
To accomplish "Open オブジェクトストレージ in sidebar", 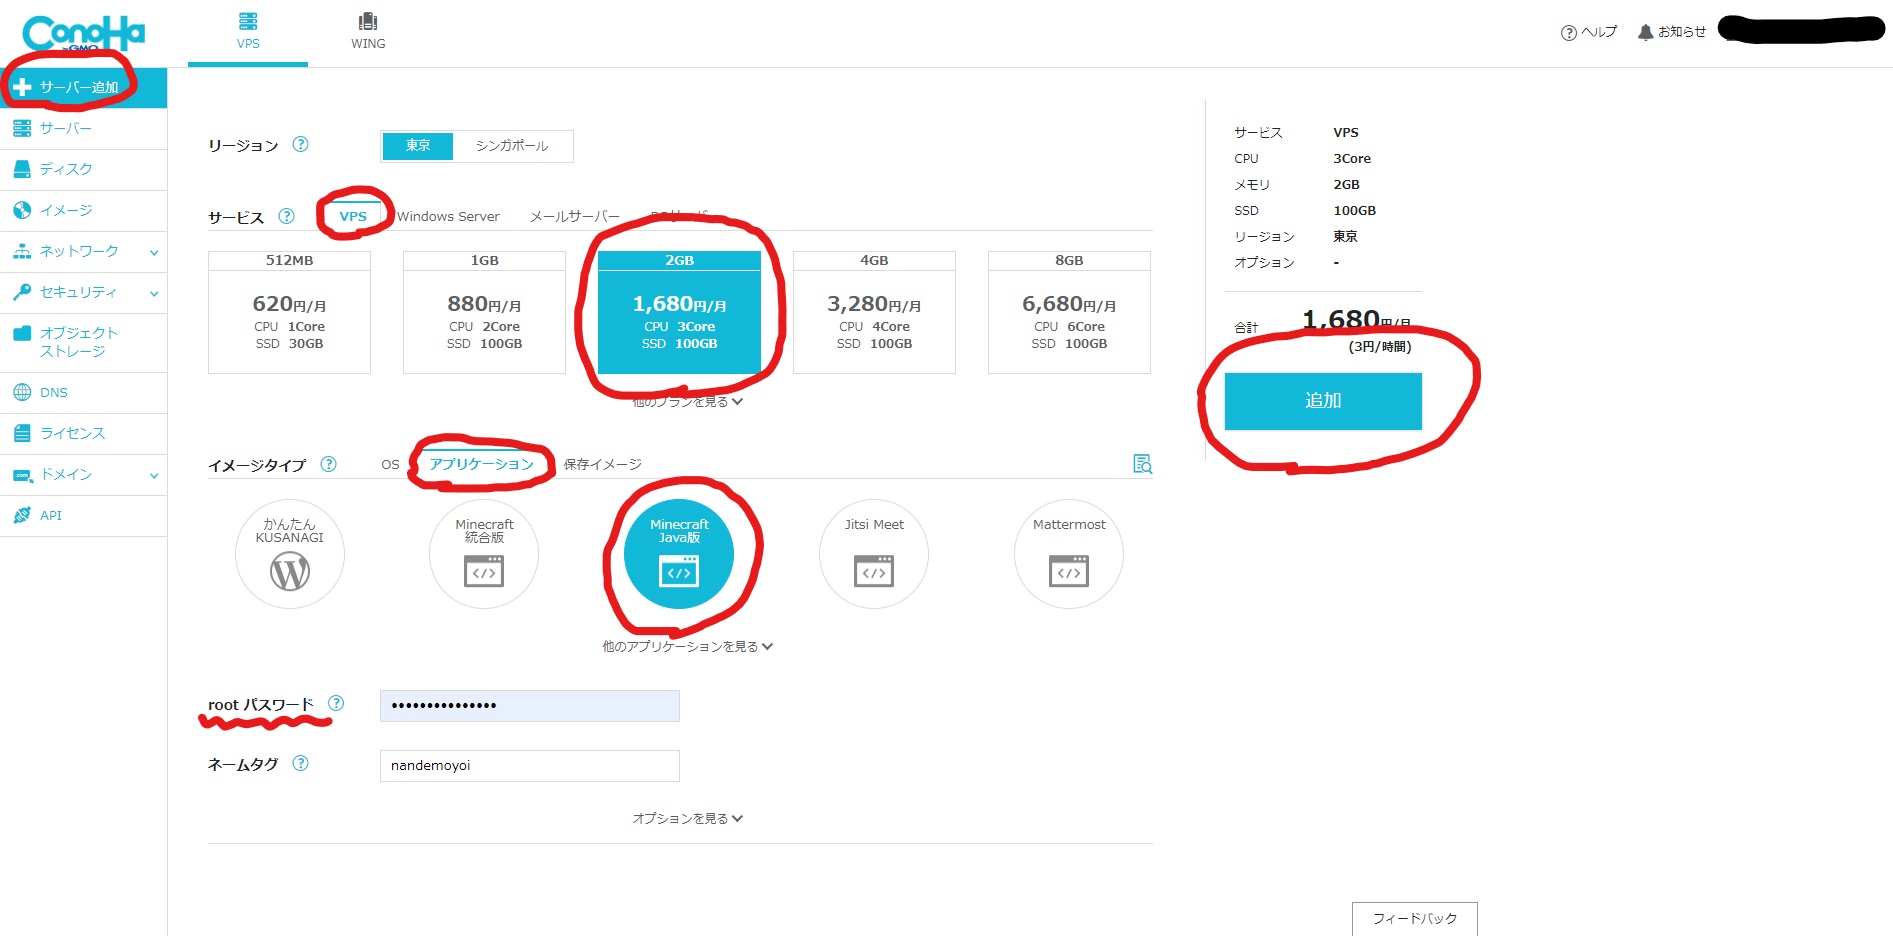I will point(83,342).
